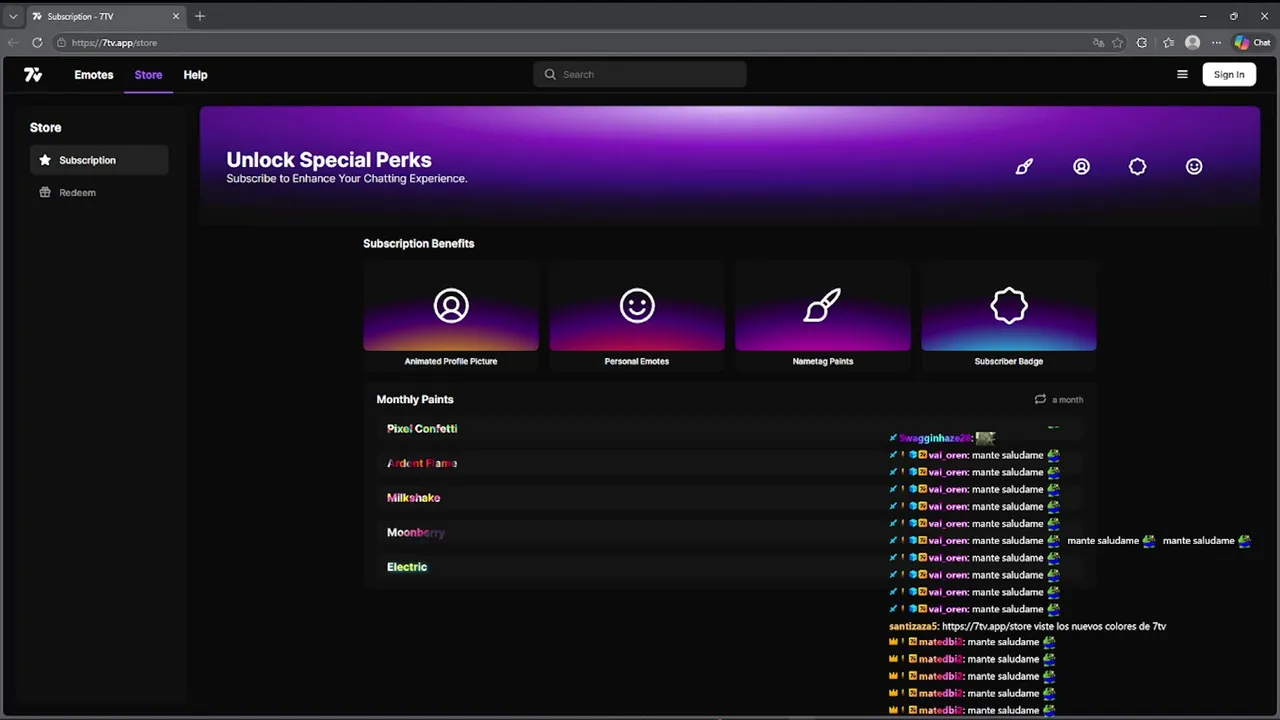
Task: Select the 'Subscription - 7TV' browser tab
Action: tap(105, 16)
